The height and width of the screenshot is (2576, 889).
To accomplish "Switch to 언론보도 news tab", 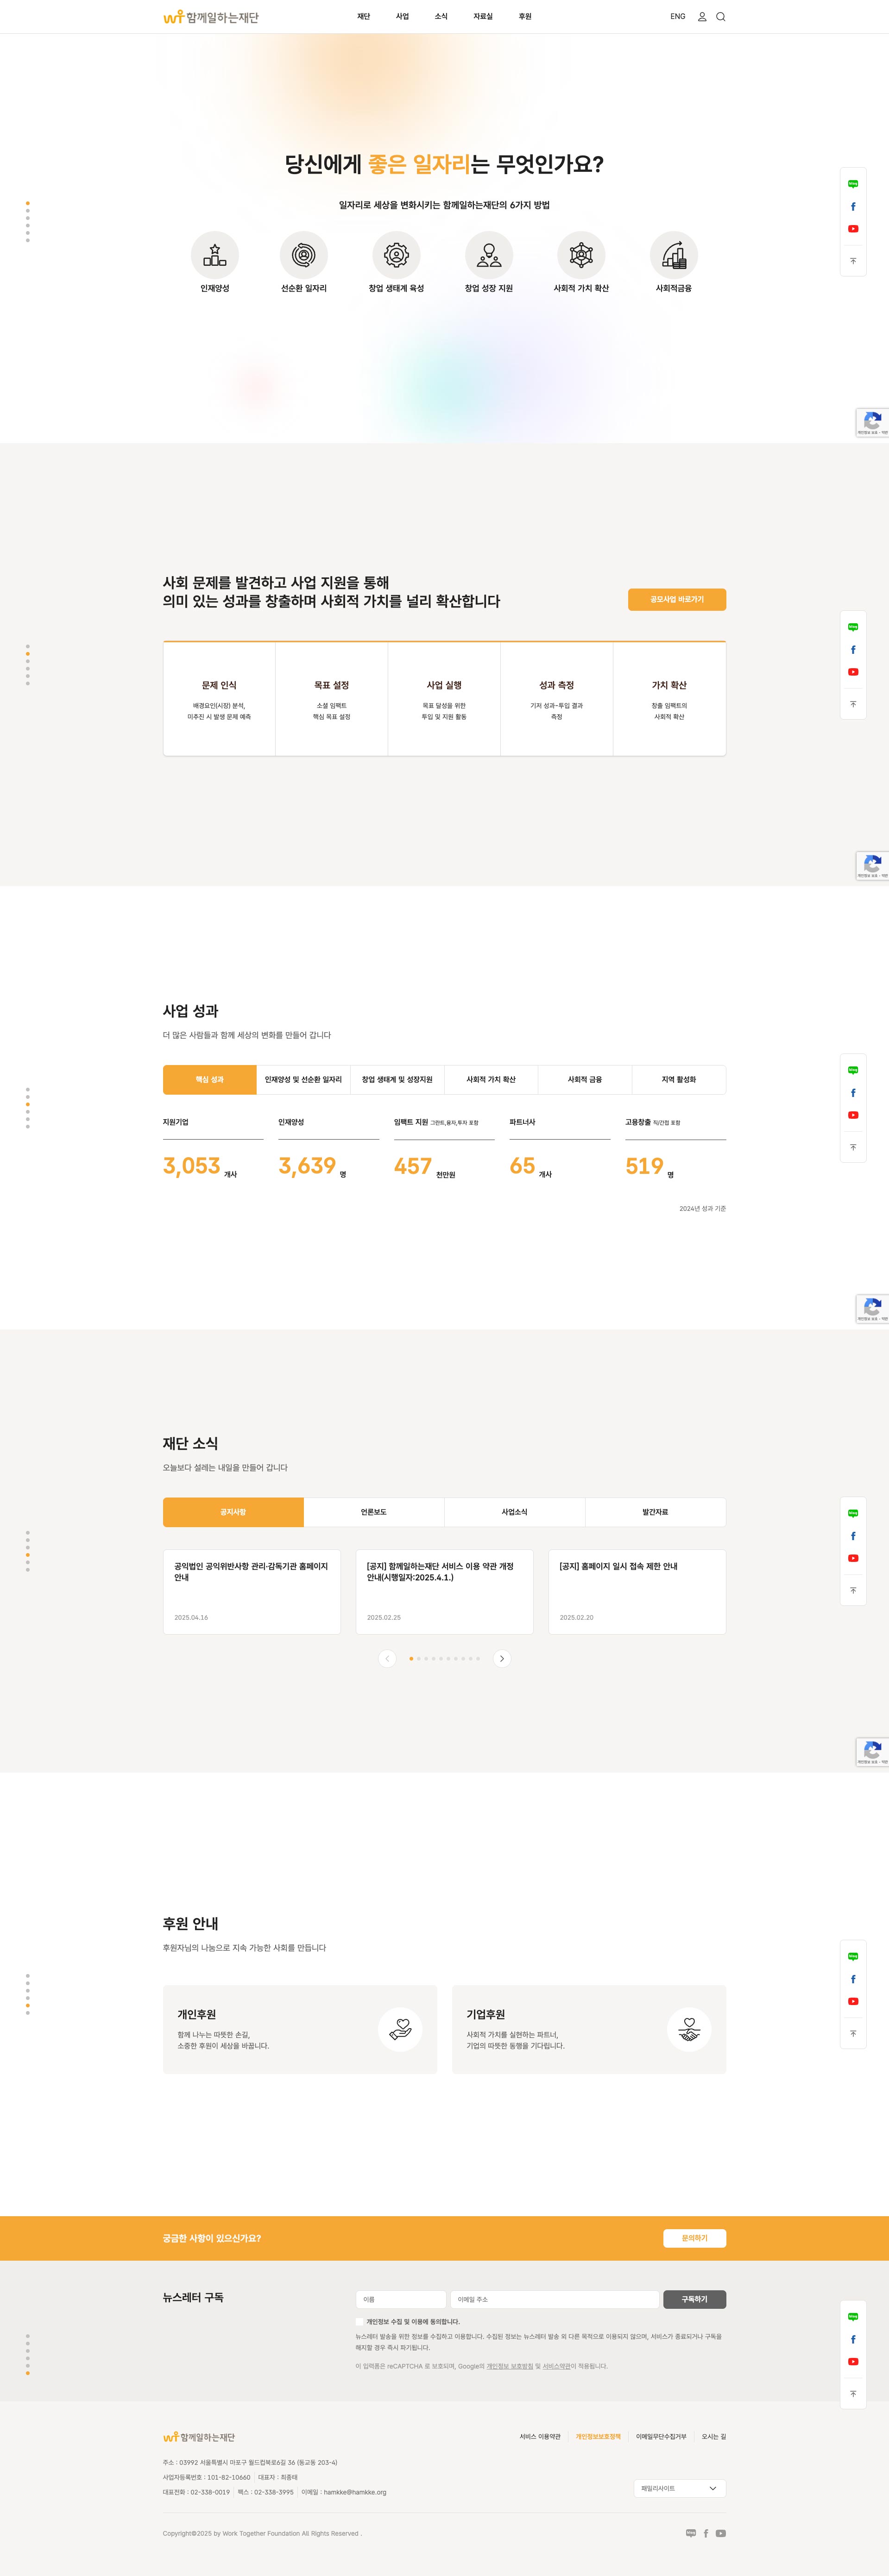I will pyautogui.click(x=374, y=1512).
